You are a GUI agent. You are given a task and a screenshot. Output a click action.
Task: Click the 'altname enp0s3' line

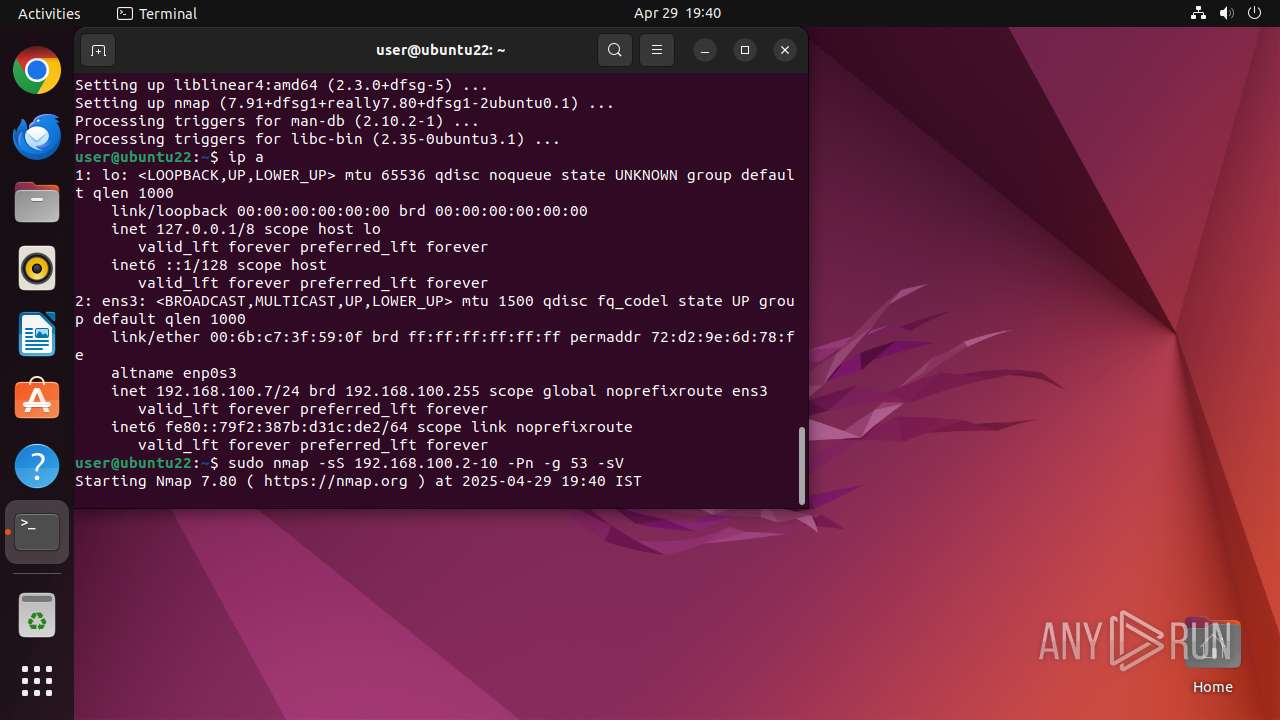174,373
